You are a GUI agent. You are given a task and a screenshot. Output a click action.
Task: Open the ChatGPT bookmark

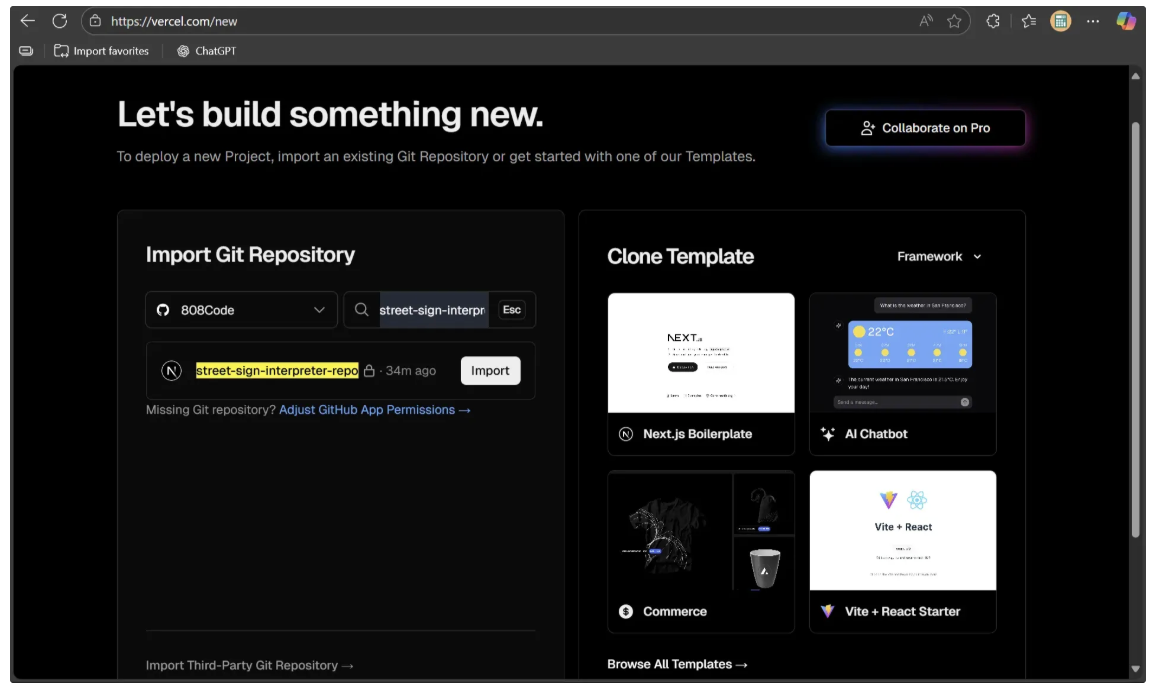[x=206, y=51]
